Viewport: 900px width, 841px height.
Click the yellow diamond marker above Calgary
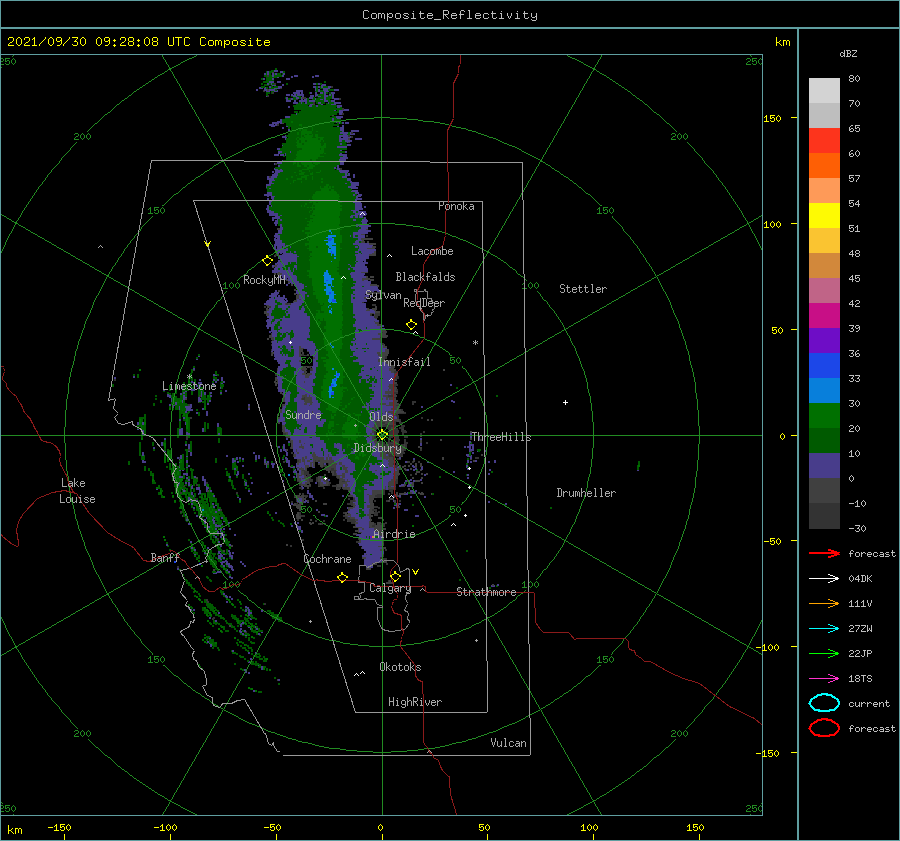click(x=395, y=576)
